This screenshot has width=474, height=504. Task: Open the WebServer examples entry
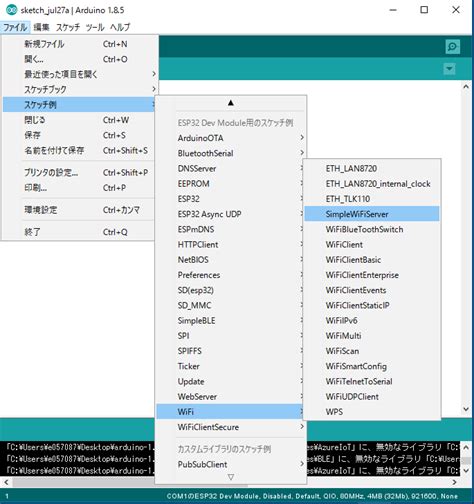tap(230, 397)
